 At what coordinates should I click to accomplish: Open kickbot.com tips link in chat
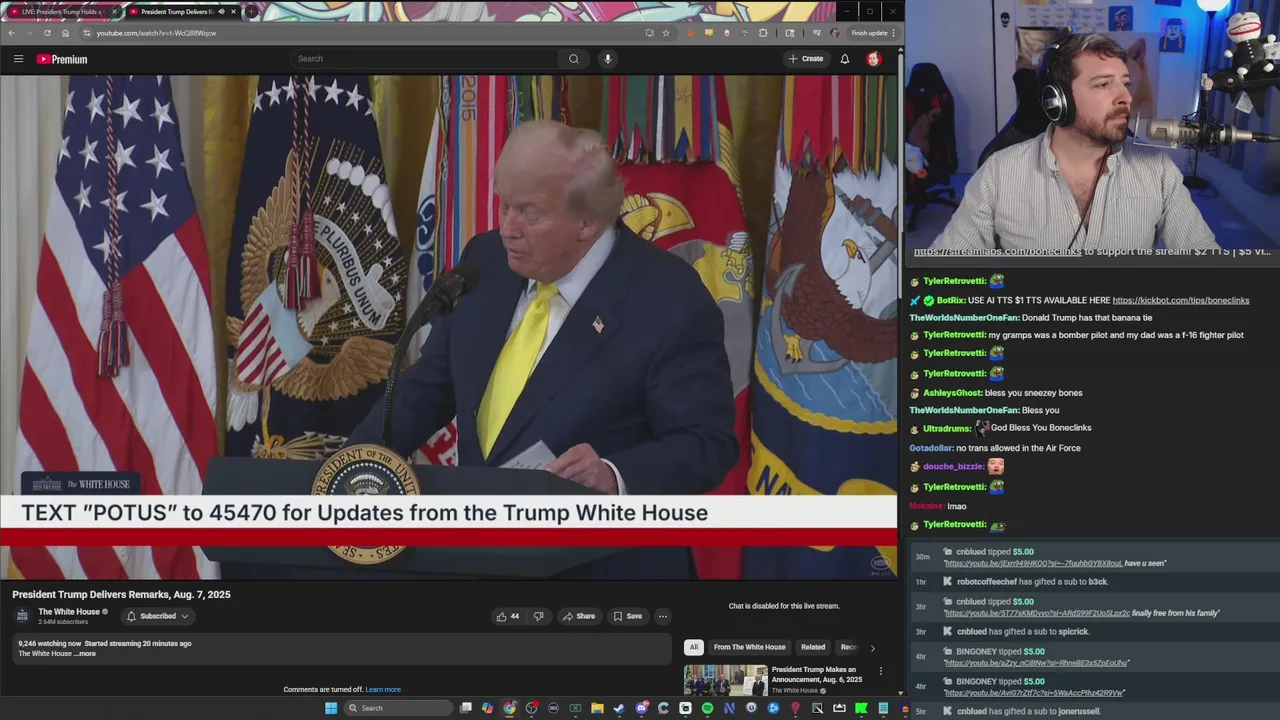1180,300
